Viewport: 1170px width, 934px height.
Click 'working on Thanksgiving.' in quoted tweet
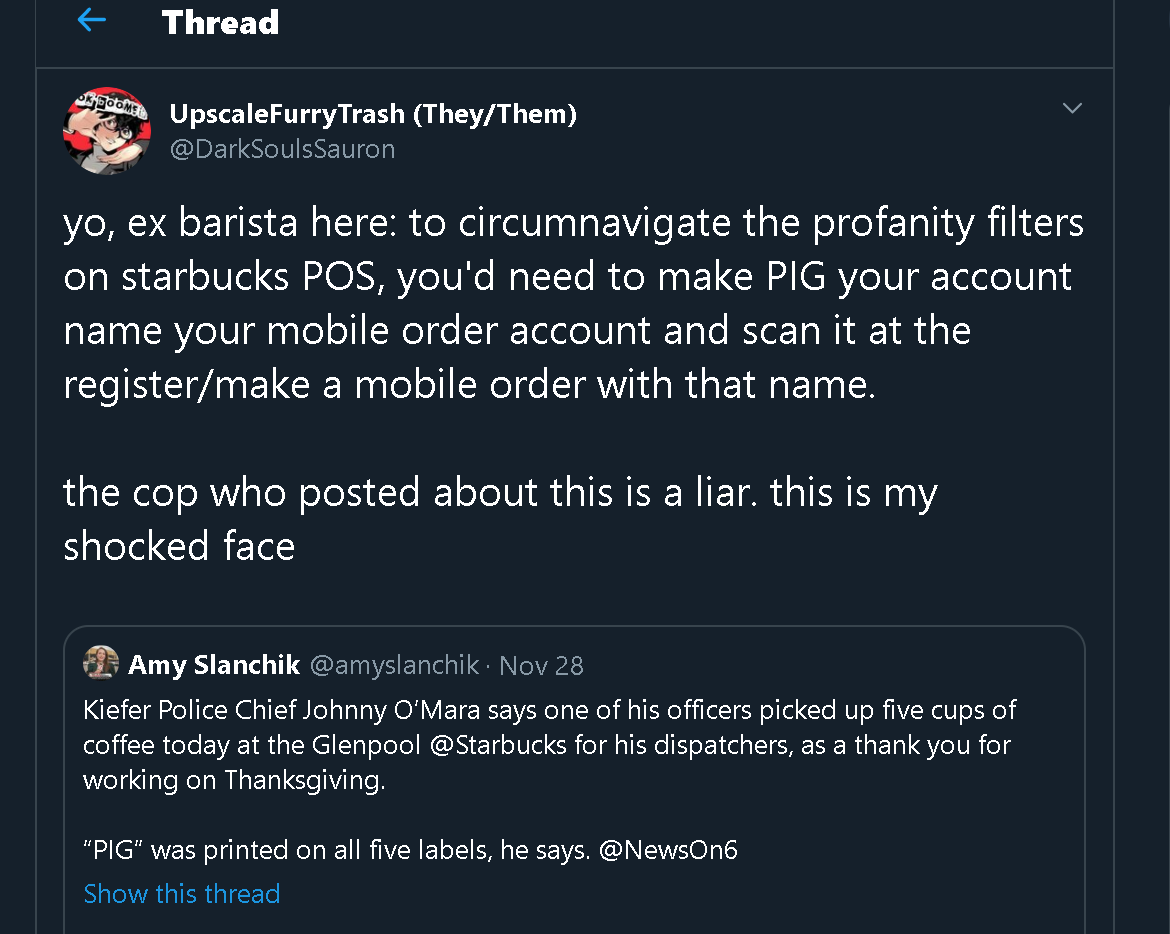pos(233,780)
